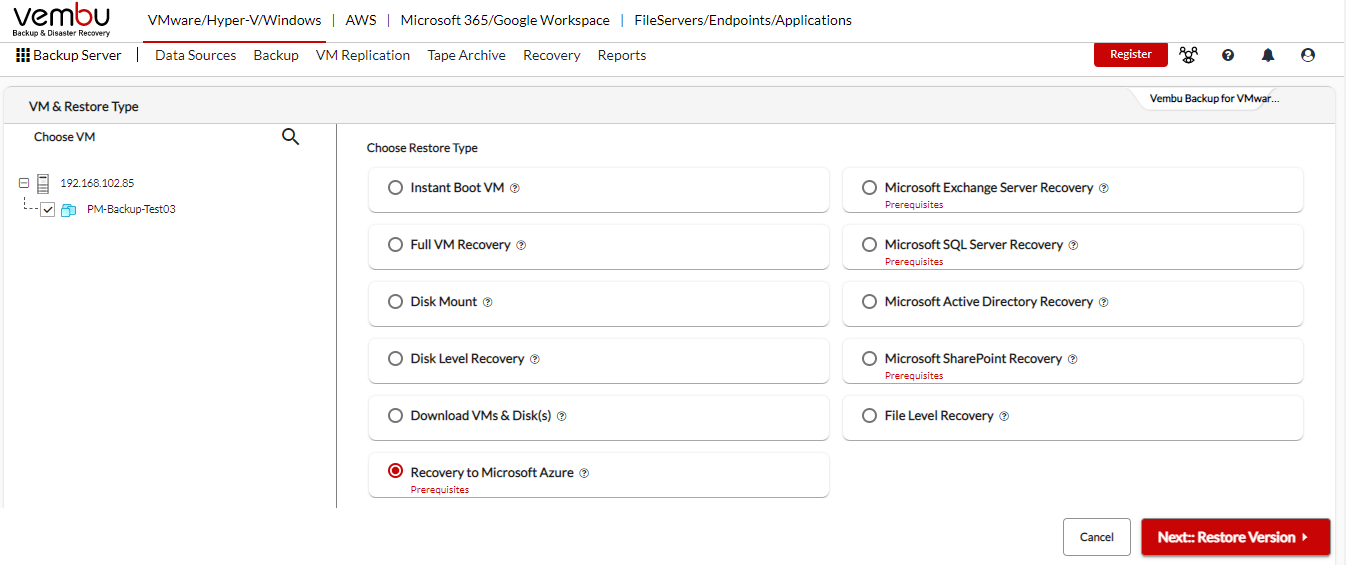The image size is (1346, 565).
Task: Click the search icon beside Choose VM
Action: point(291,137)
